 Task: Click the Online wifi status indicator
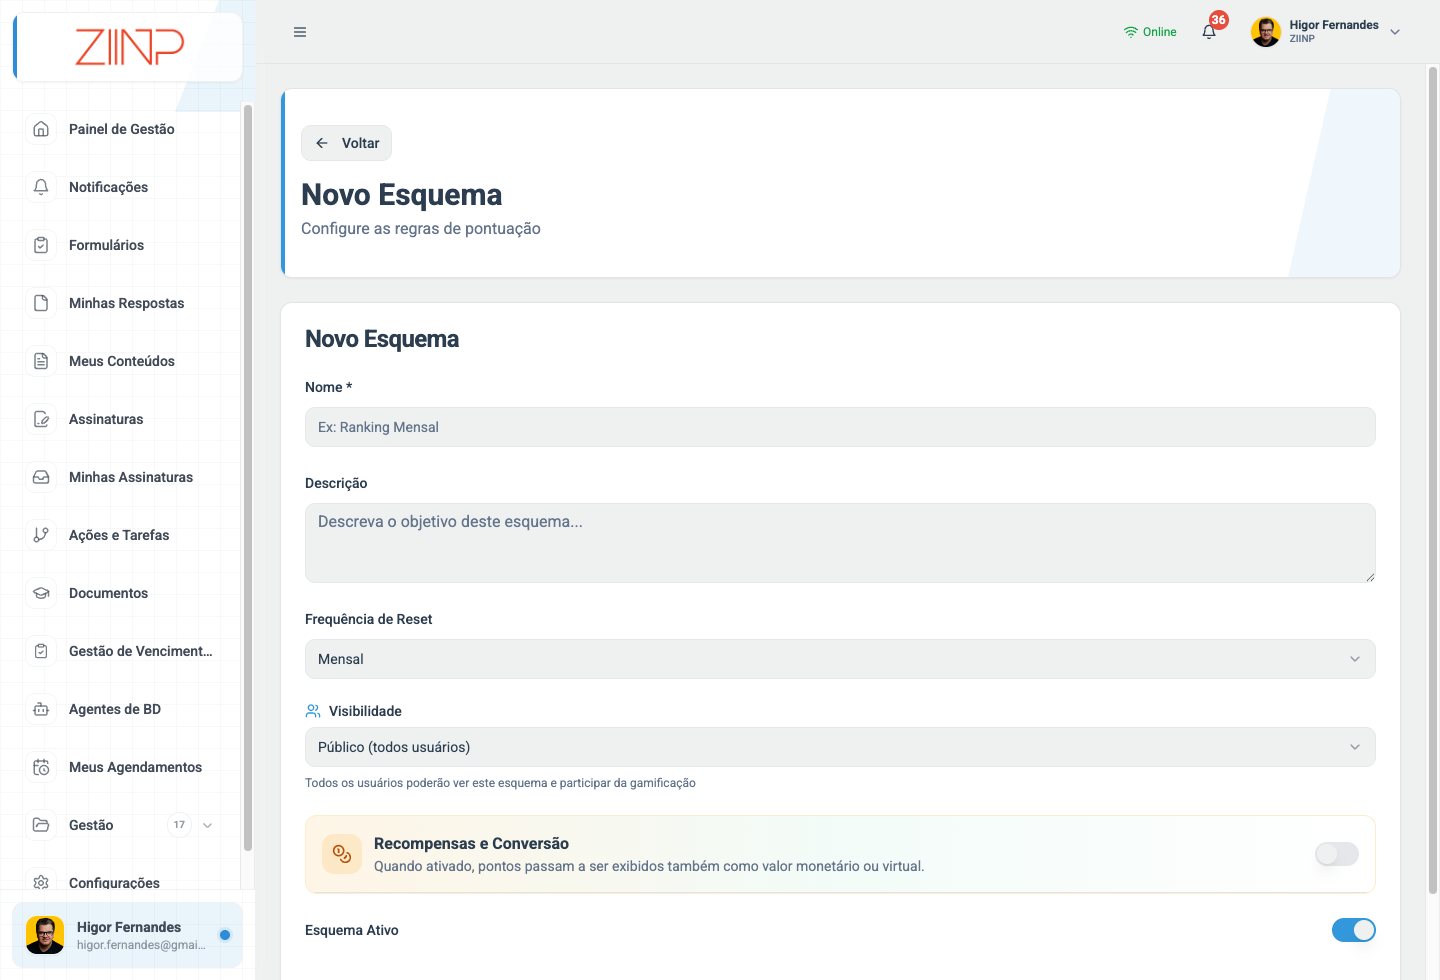[x=1150, y=32]
